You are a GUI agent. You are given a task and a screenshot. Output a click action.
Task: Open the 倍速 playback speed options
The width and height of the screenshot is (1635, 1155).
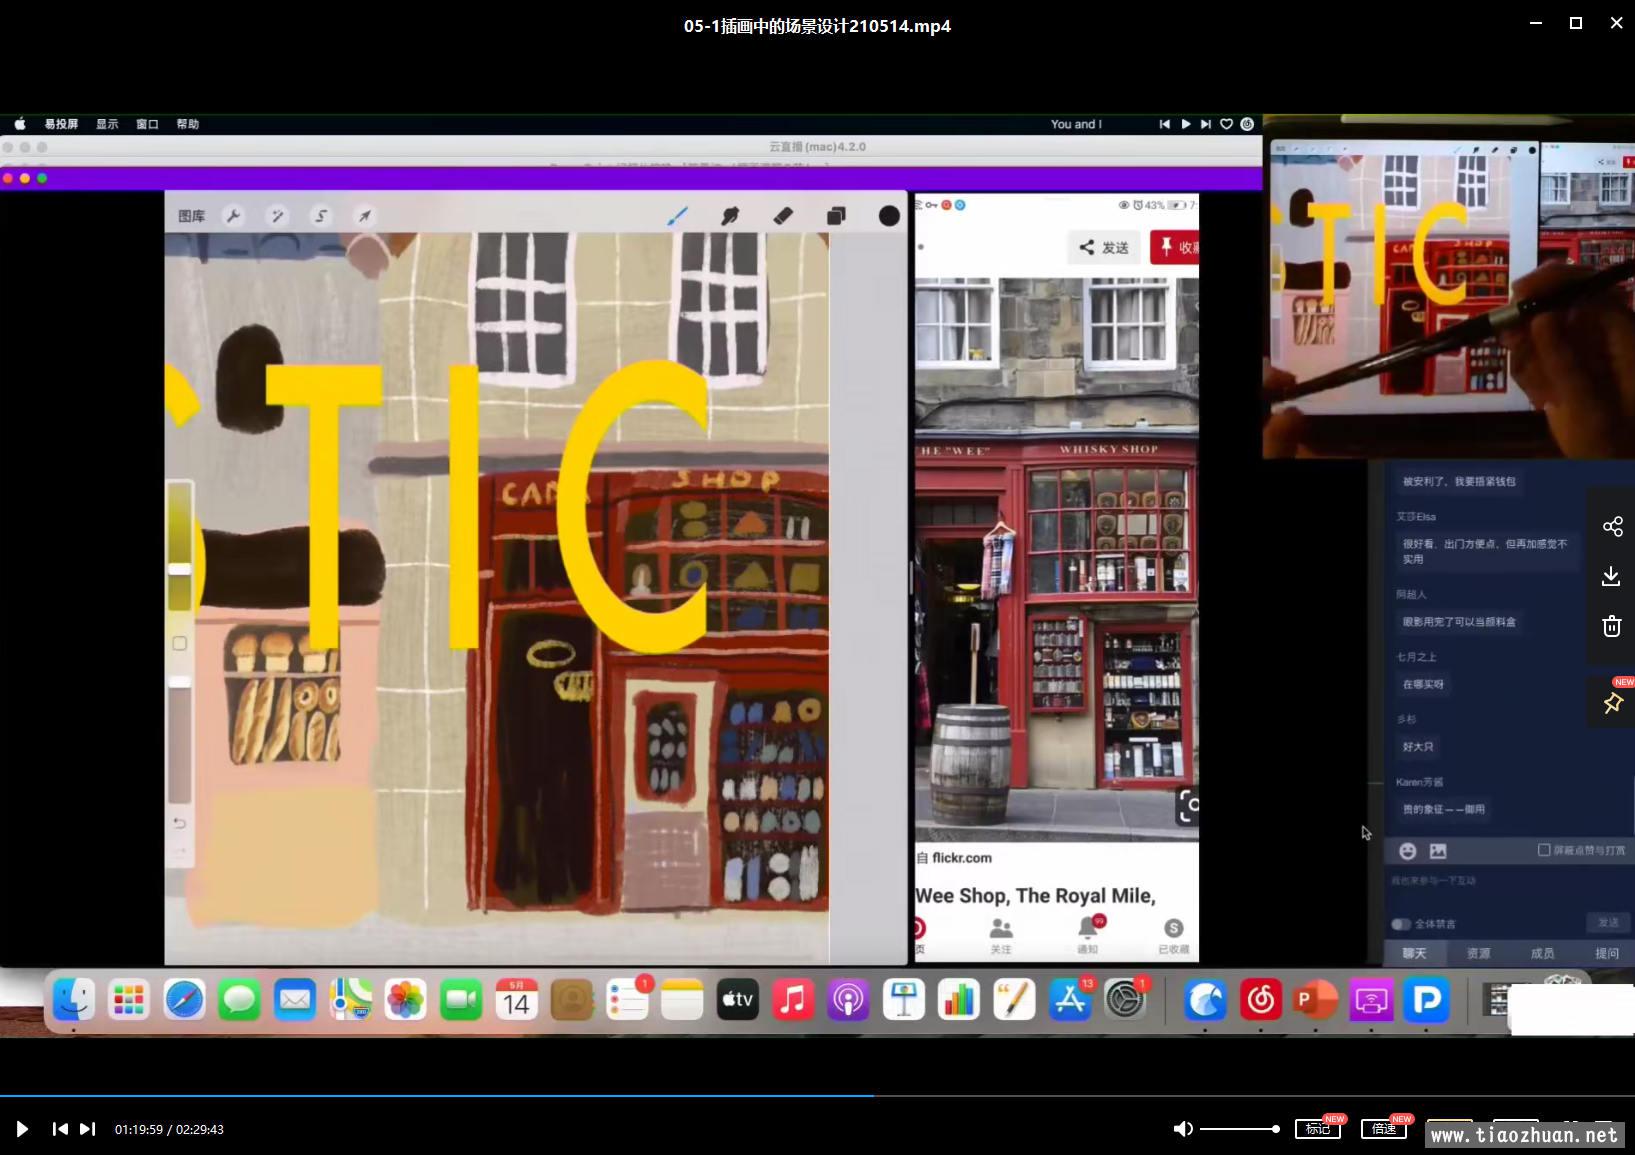[1384, 1129]
